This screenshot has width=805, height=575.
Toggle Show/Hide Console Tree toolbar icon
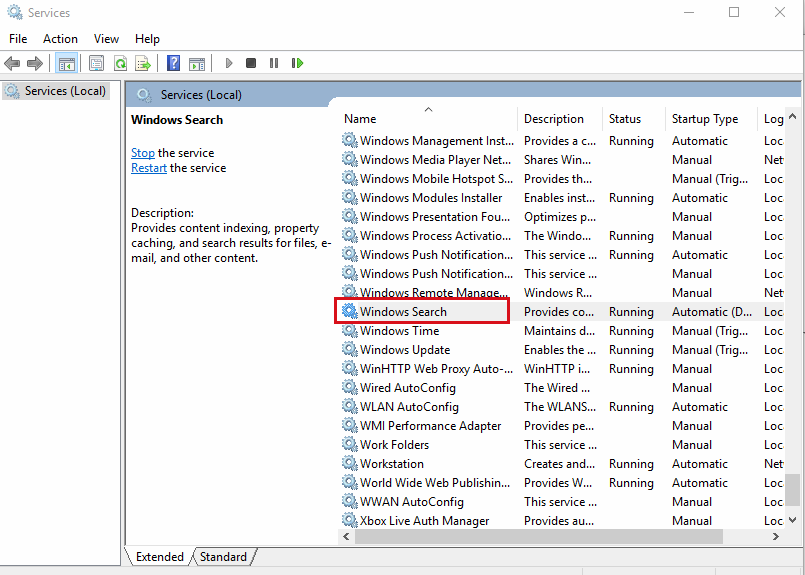coord(66,63)
